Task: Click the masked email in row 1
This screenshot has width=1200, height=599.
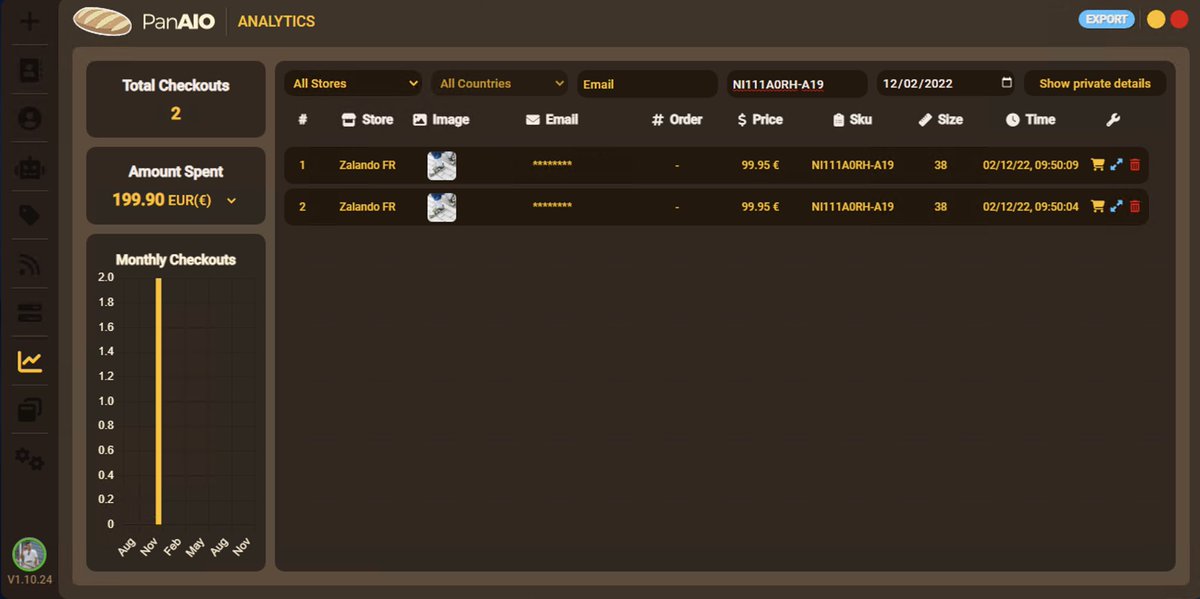Action: [x=552, y=164]
